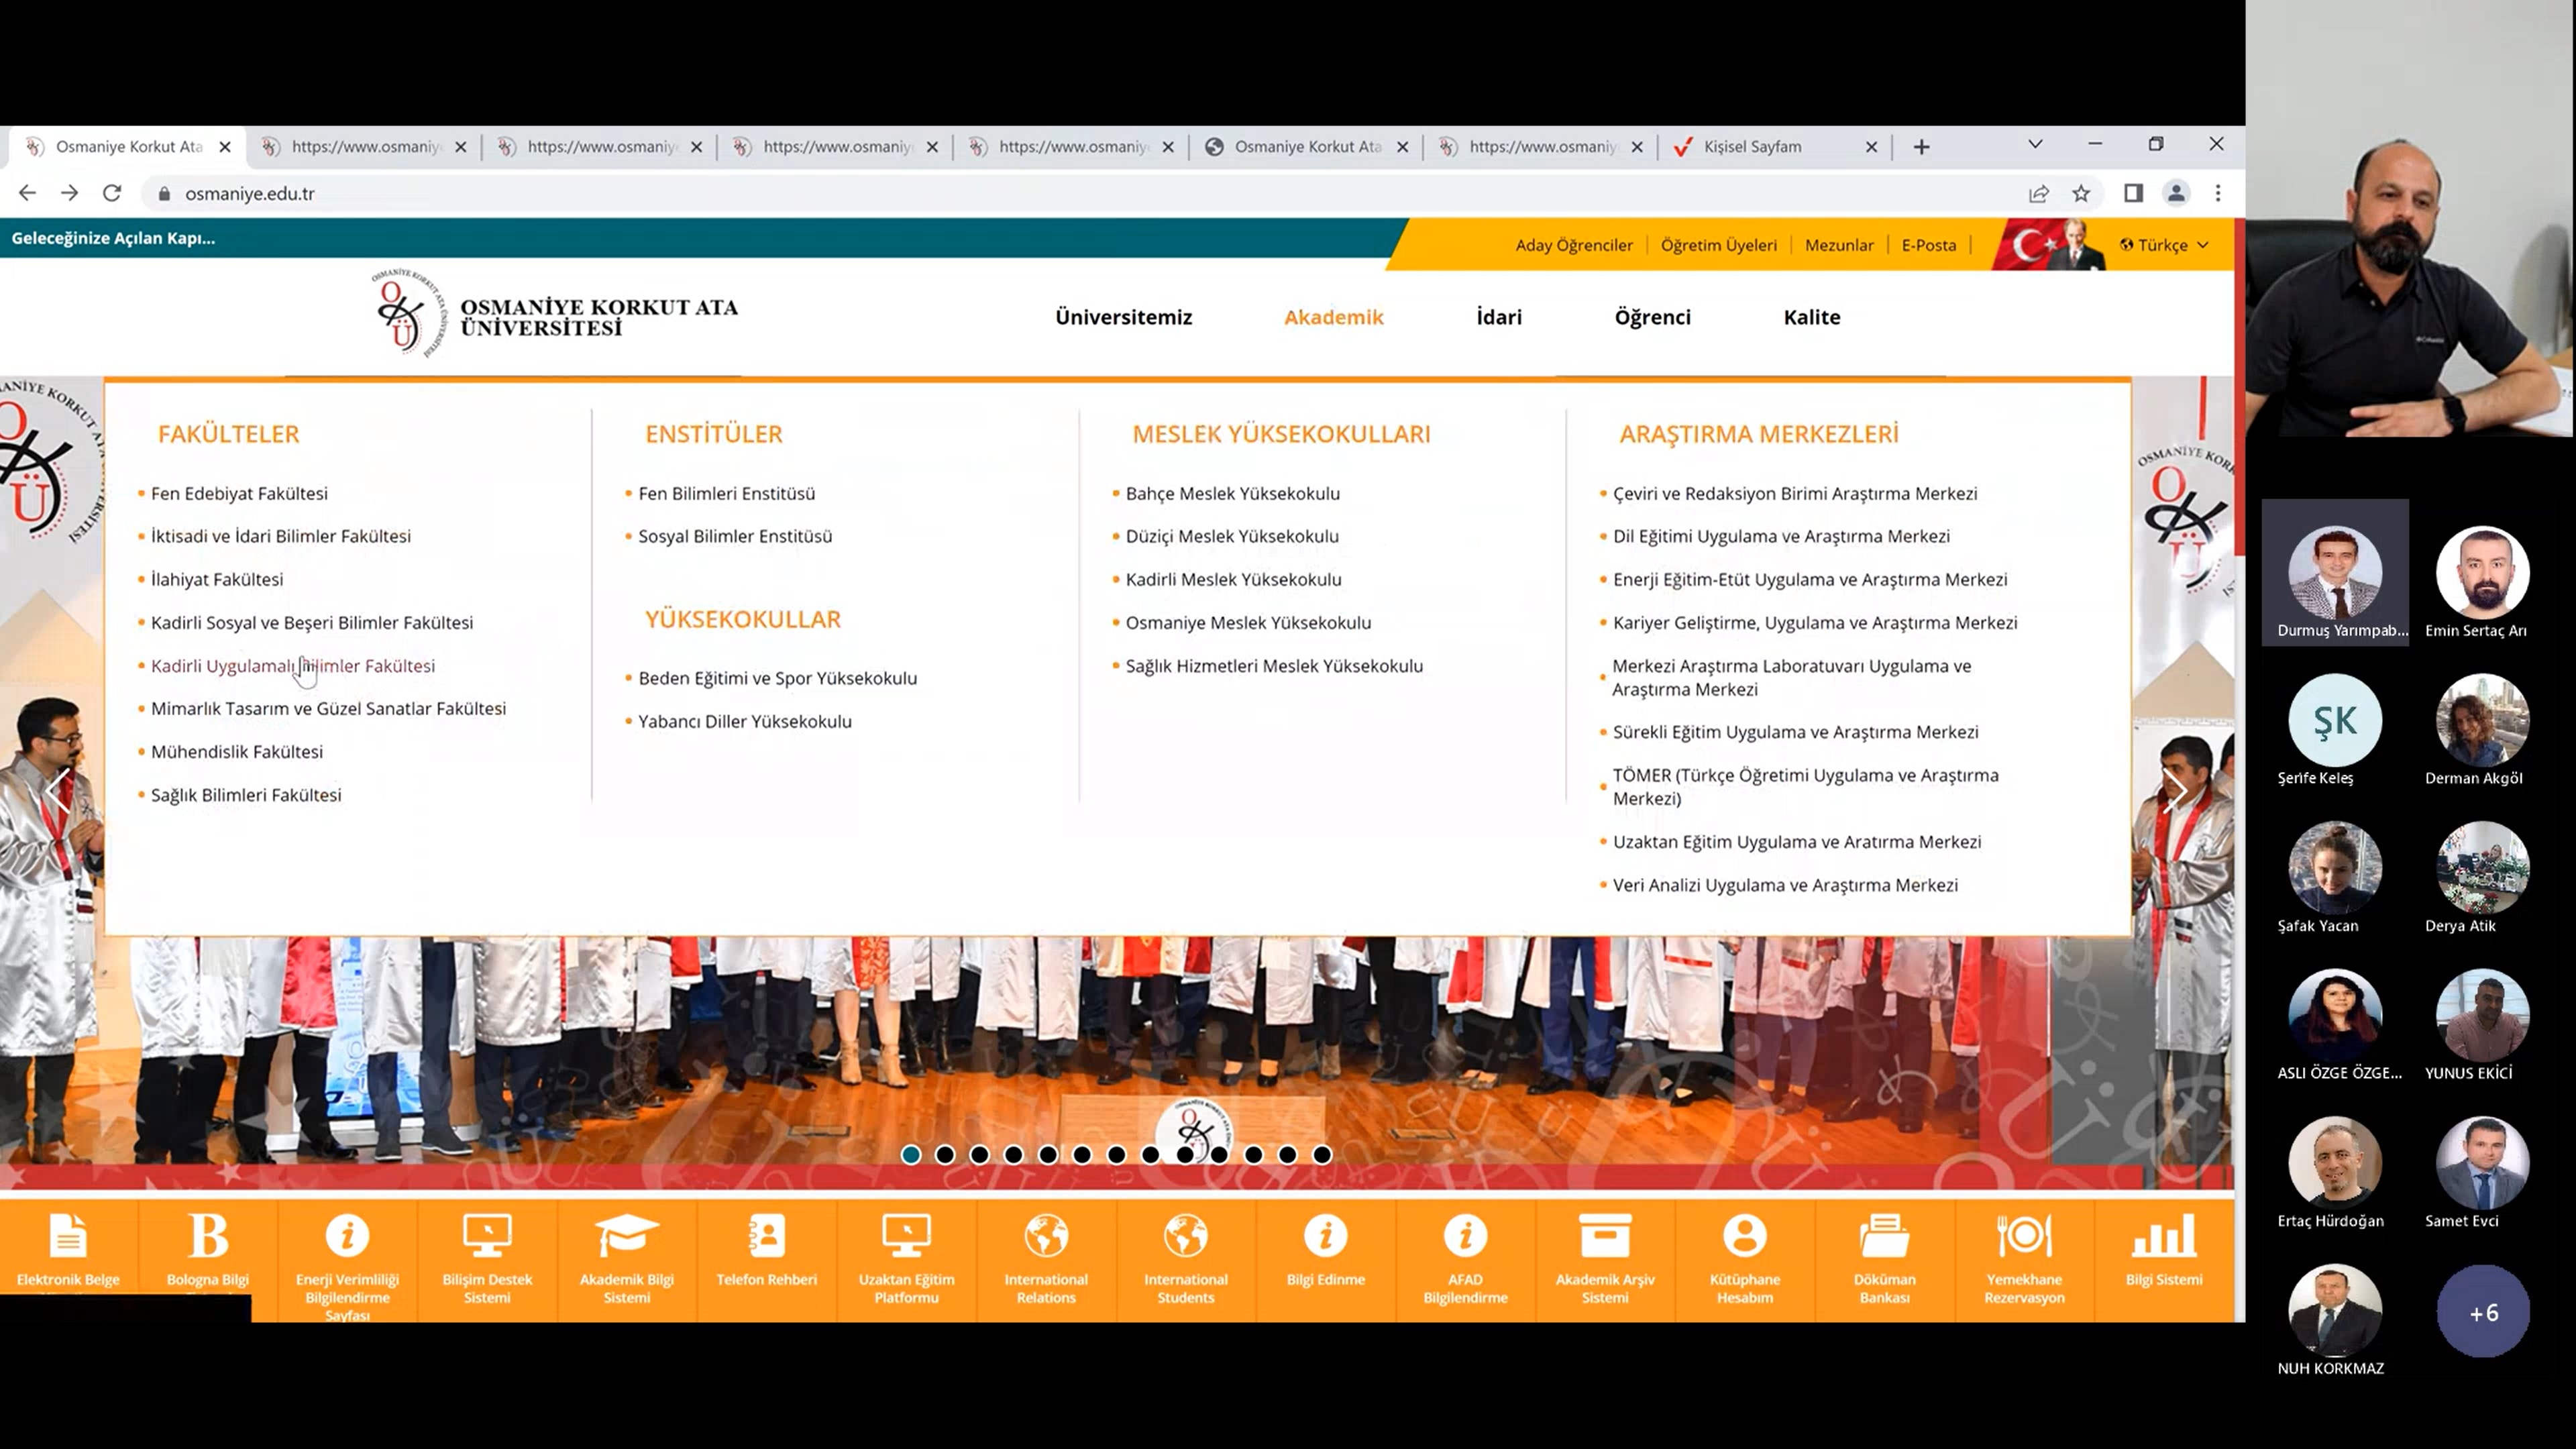The image size is (2576, 1449).
Task: Open Sosyal Bilimler Enstitüsü link
Action: click(734, 536)
